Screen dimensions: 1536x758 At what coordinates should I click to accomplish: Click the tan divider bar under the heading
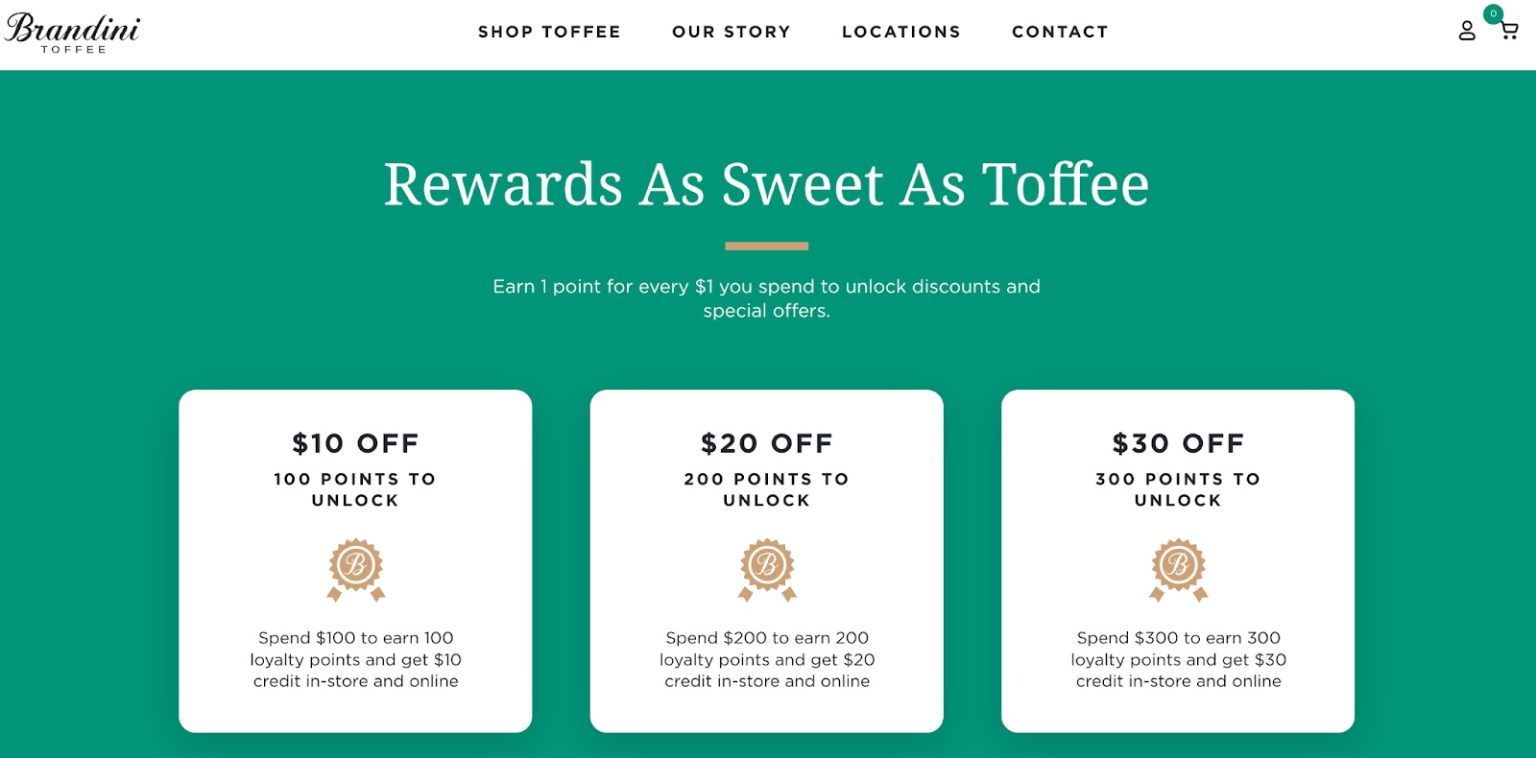pos(767,243)
